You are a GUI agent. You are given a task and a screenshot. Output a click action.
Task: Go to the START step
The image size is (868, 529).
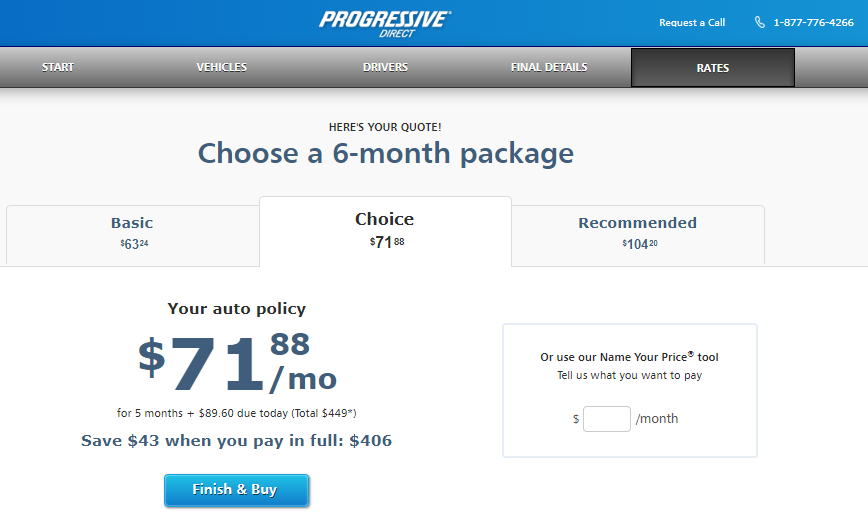pos(58,67)
